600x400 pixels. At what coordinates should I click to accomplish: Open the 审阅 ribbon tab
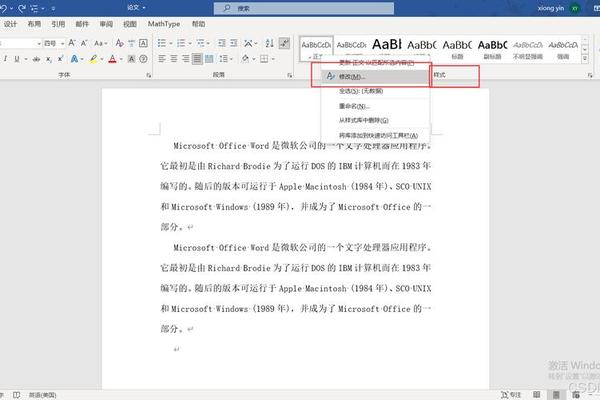[x=106, y=24]
